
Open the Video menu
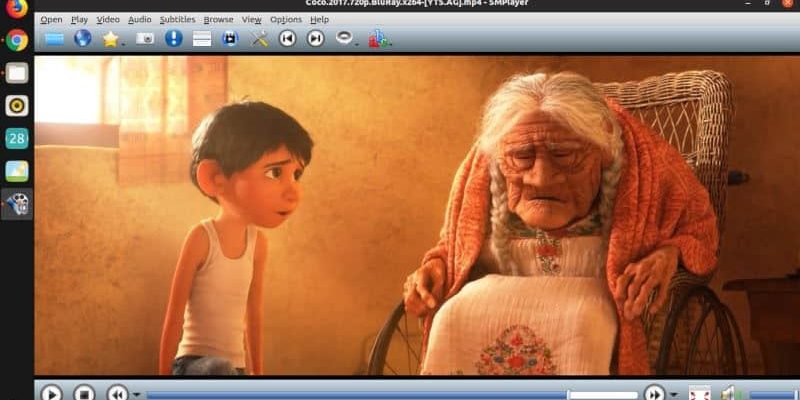point(108,19)
